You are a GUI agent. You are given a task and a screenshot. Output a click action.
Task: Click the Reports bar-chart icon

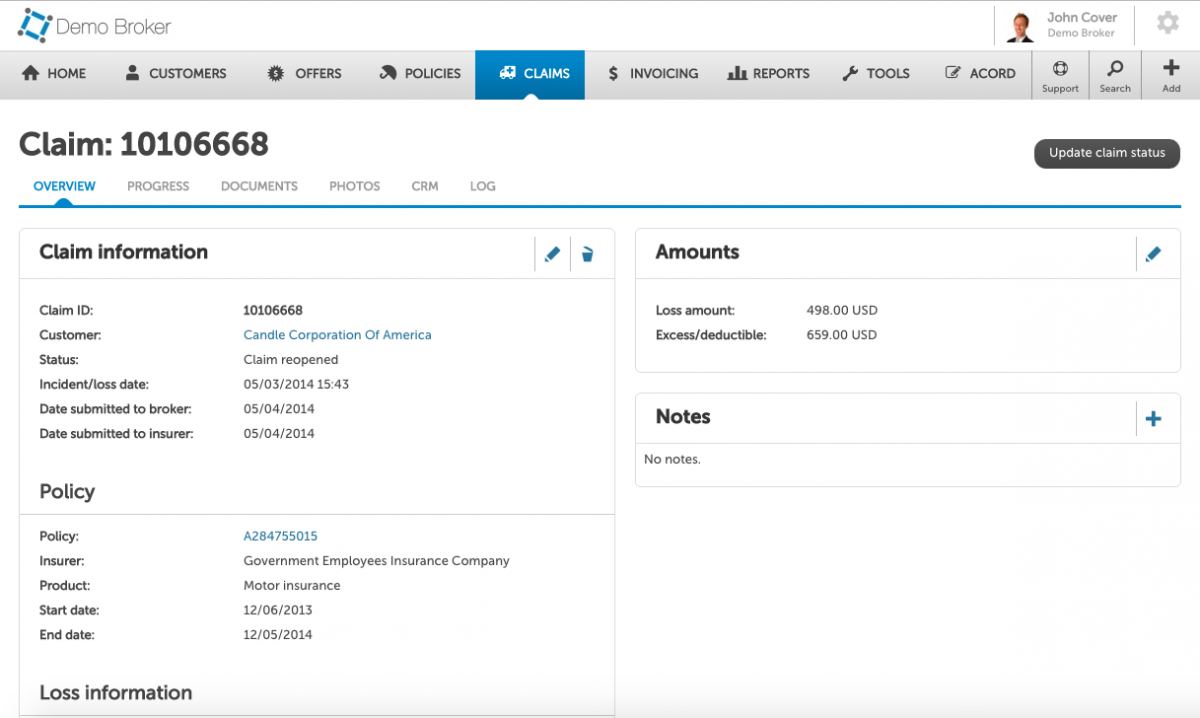(737, 73)
